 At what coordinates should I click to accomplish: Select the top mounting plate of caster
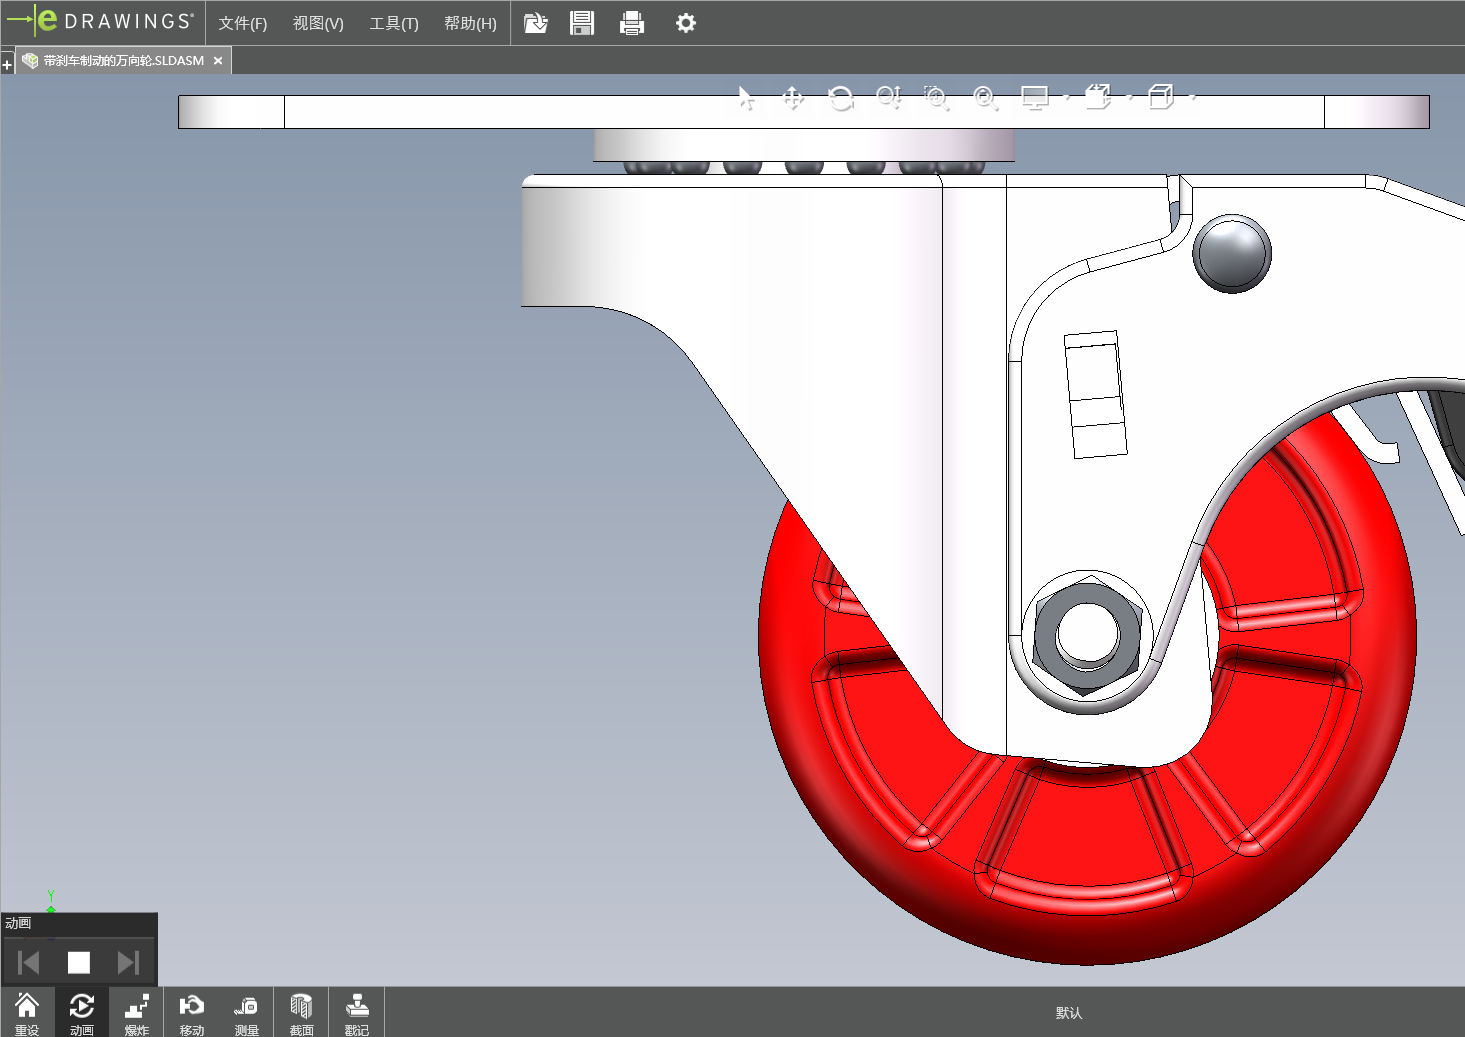point(804,112)
